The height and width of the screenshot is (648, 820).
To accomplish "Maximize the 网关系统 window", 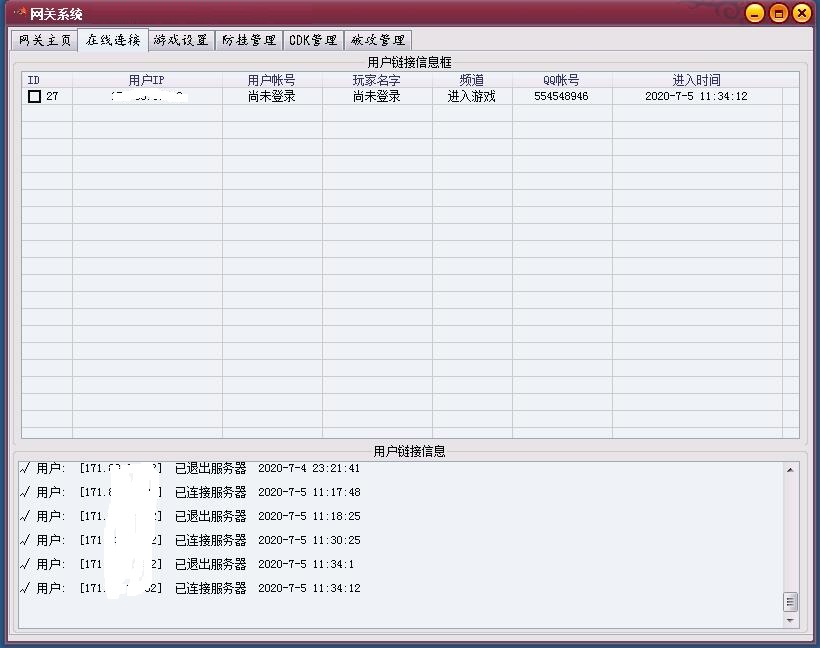I will click(x=778, y=14).
